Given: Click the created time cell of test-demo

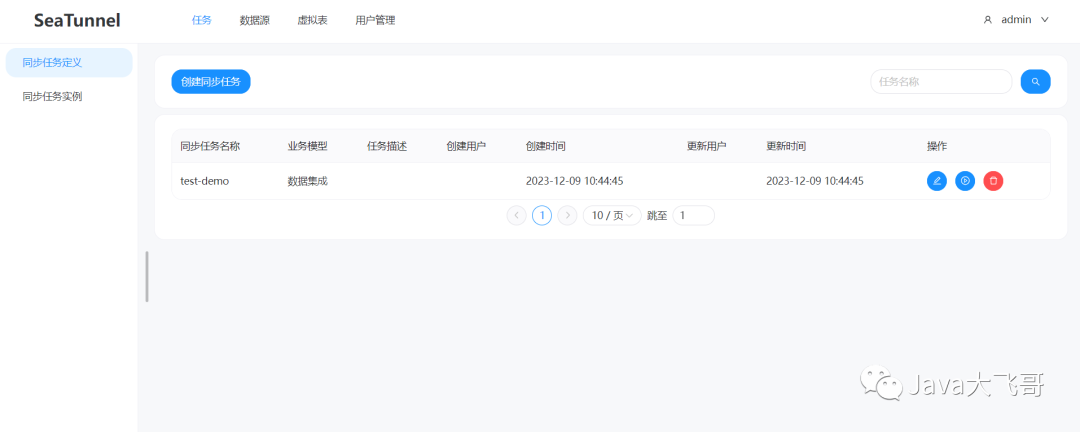Looking at the screenshot, I should (x=574, y=181).
